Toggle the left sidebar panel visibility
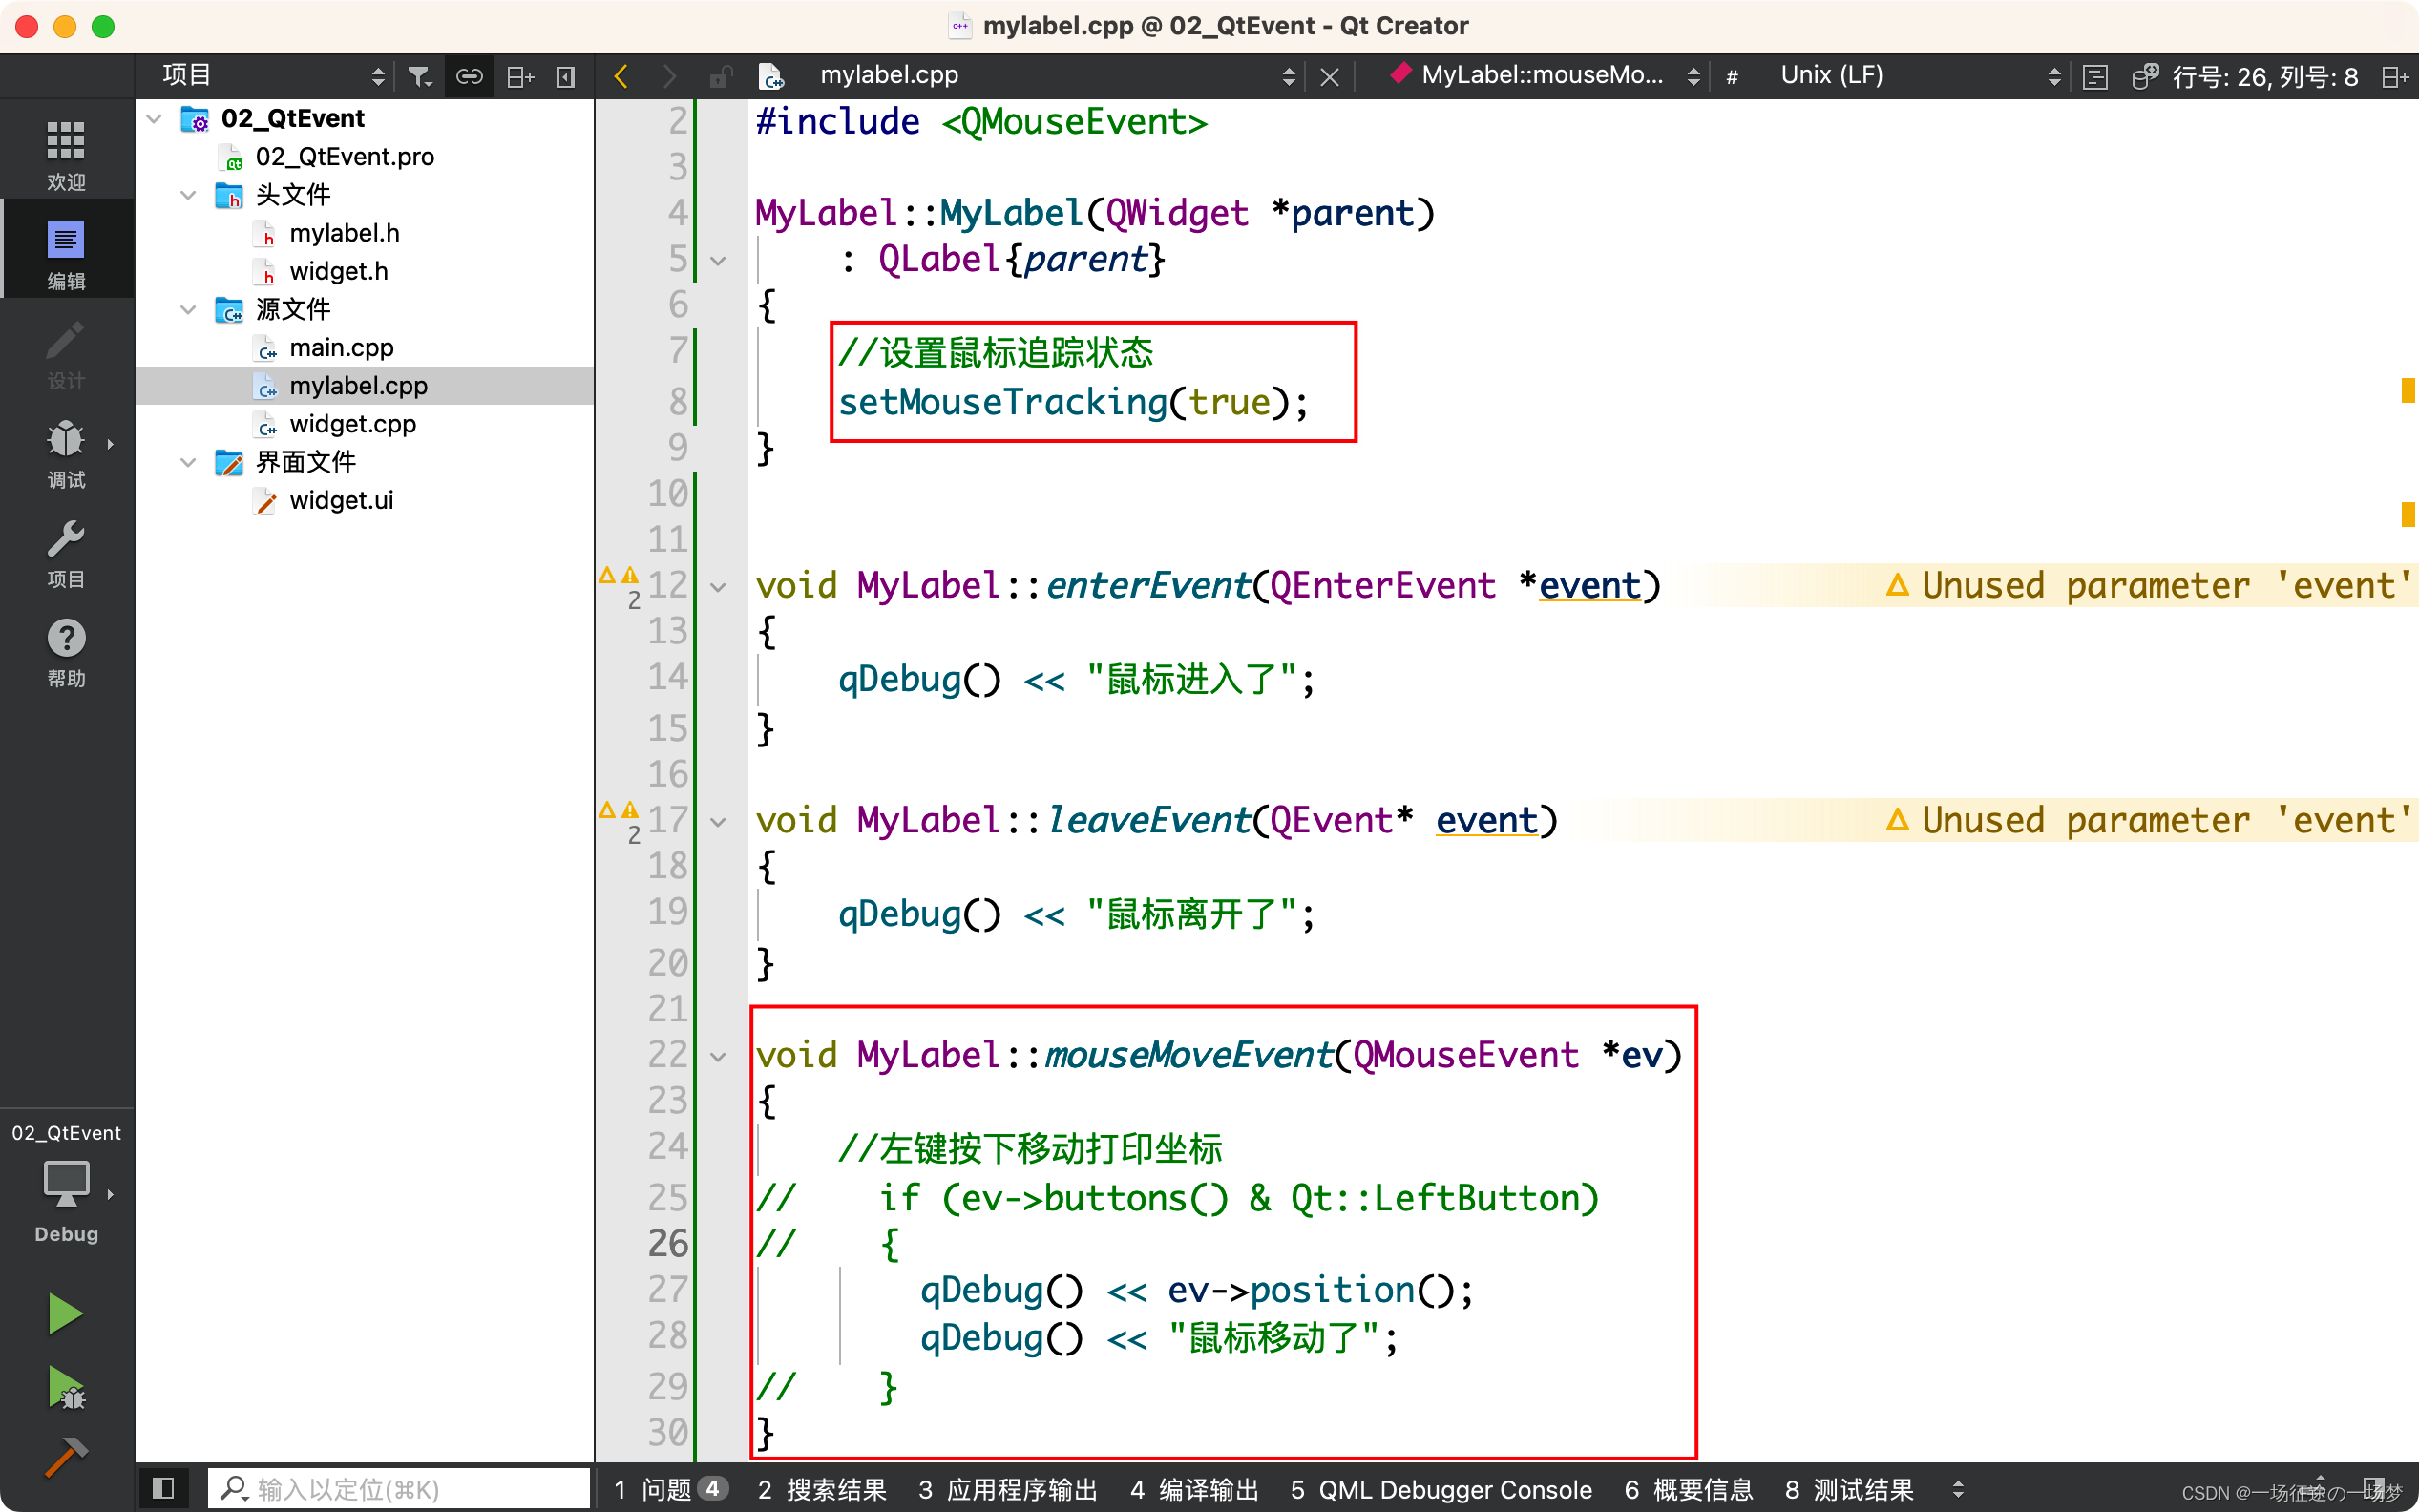This screenshot has width=2419, height=1512. click(x=163, y=1488)
